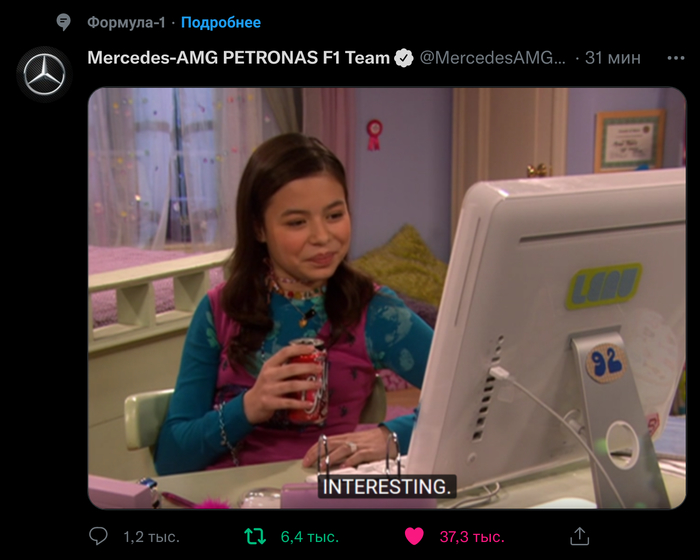Screen dimensions: 700x560
Task: Click the reply speech bubble icon
Action: tap(98, 536)
